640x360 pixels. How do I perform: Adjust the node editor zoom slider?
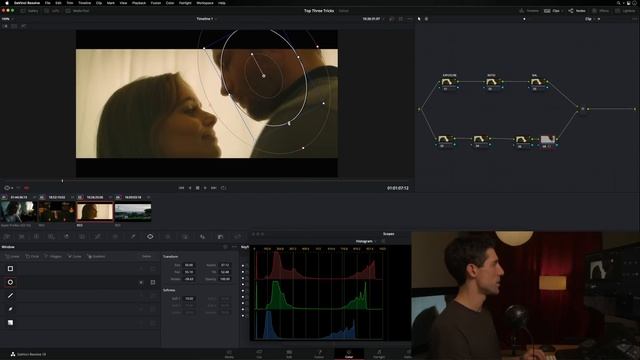pos(524,19)
